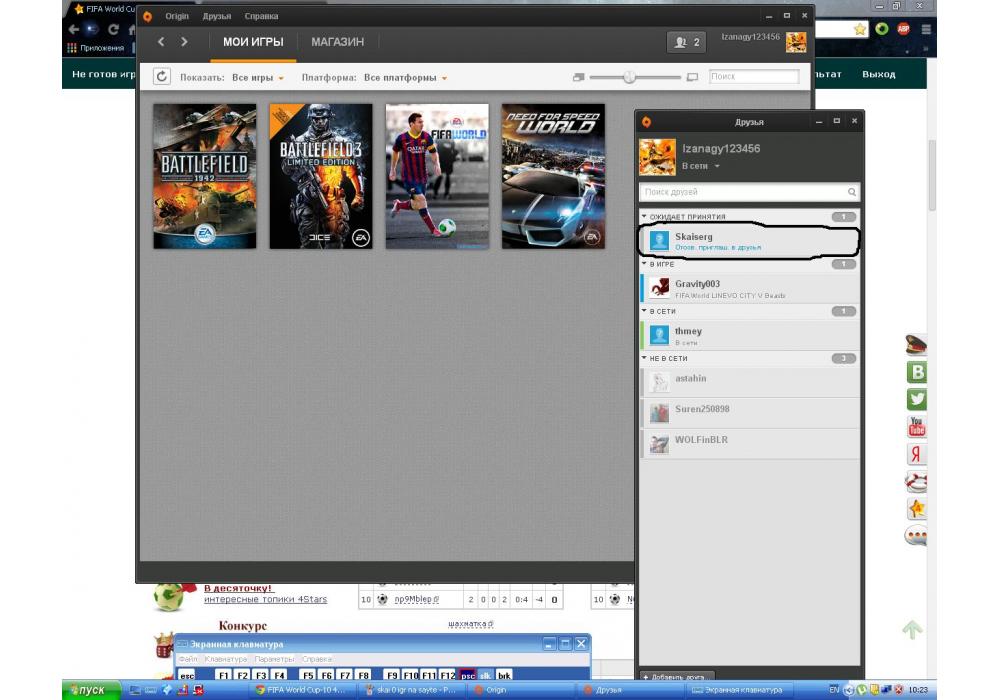Switch to the 'Магазин' tab
The width and height of the screenshot is (1000, 700).
(337, 42)
